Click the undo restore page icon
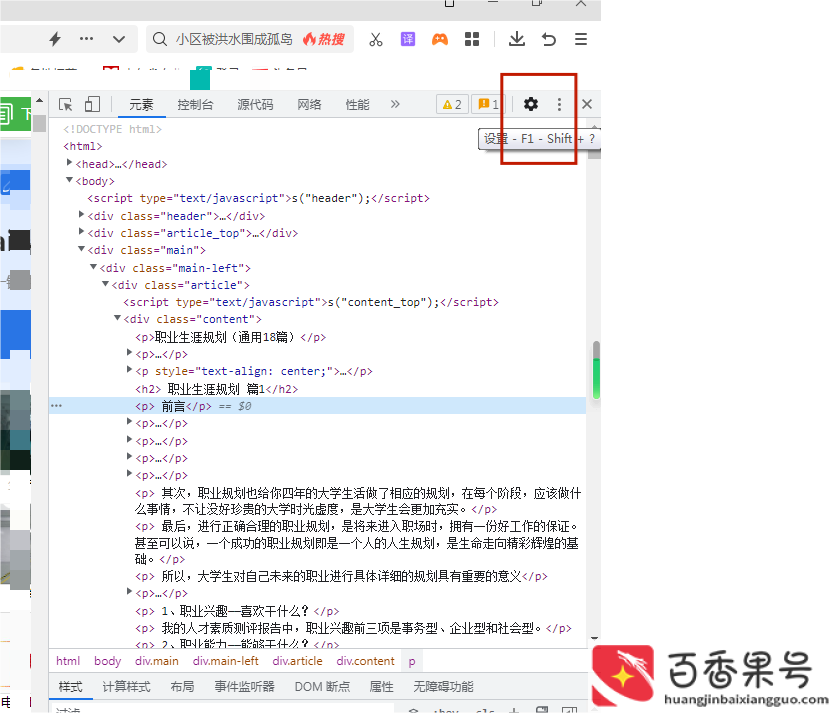 click(x=549, y=39)
